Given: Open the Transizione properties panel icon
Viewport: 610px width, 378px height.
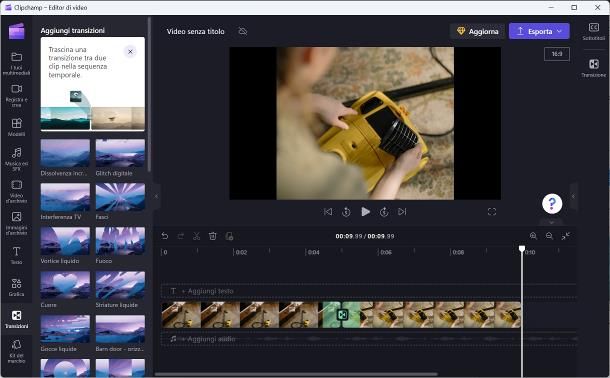Looking at the screenshot, I should tap(594, 68).
